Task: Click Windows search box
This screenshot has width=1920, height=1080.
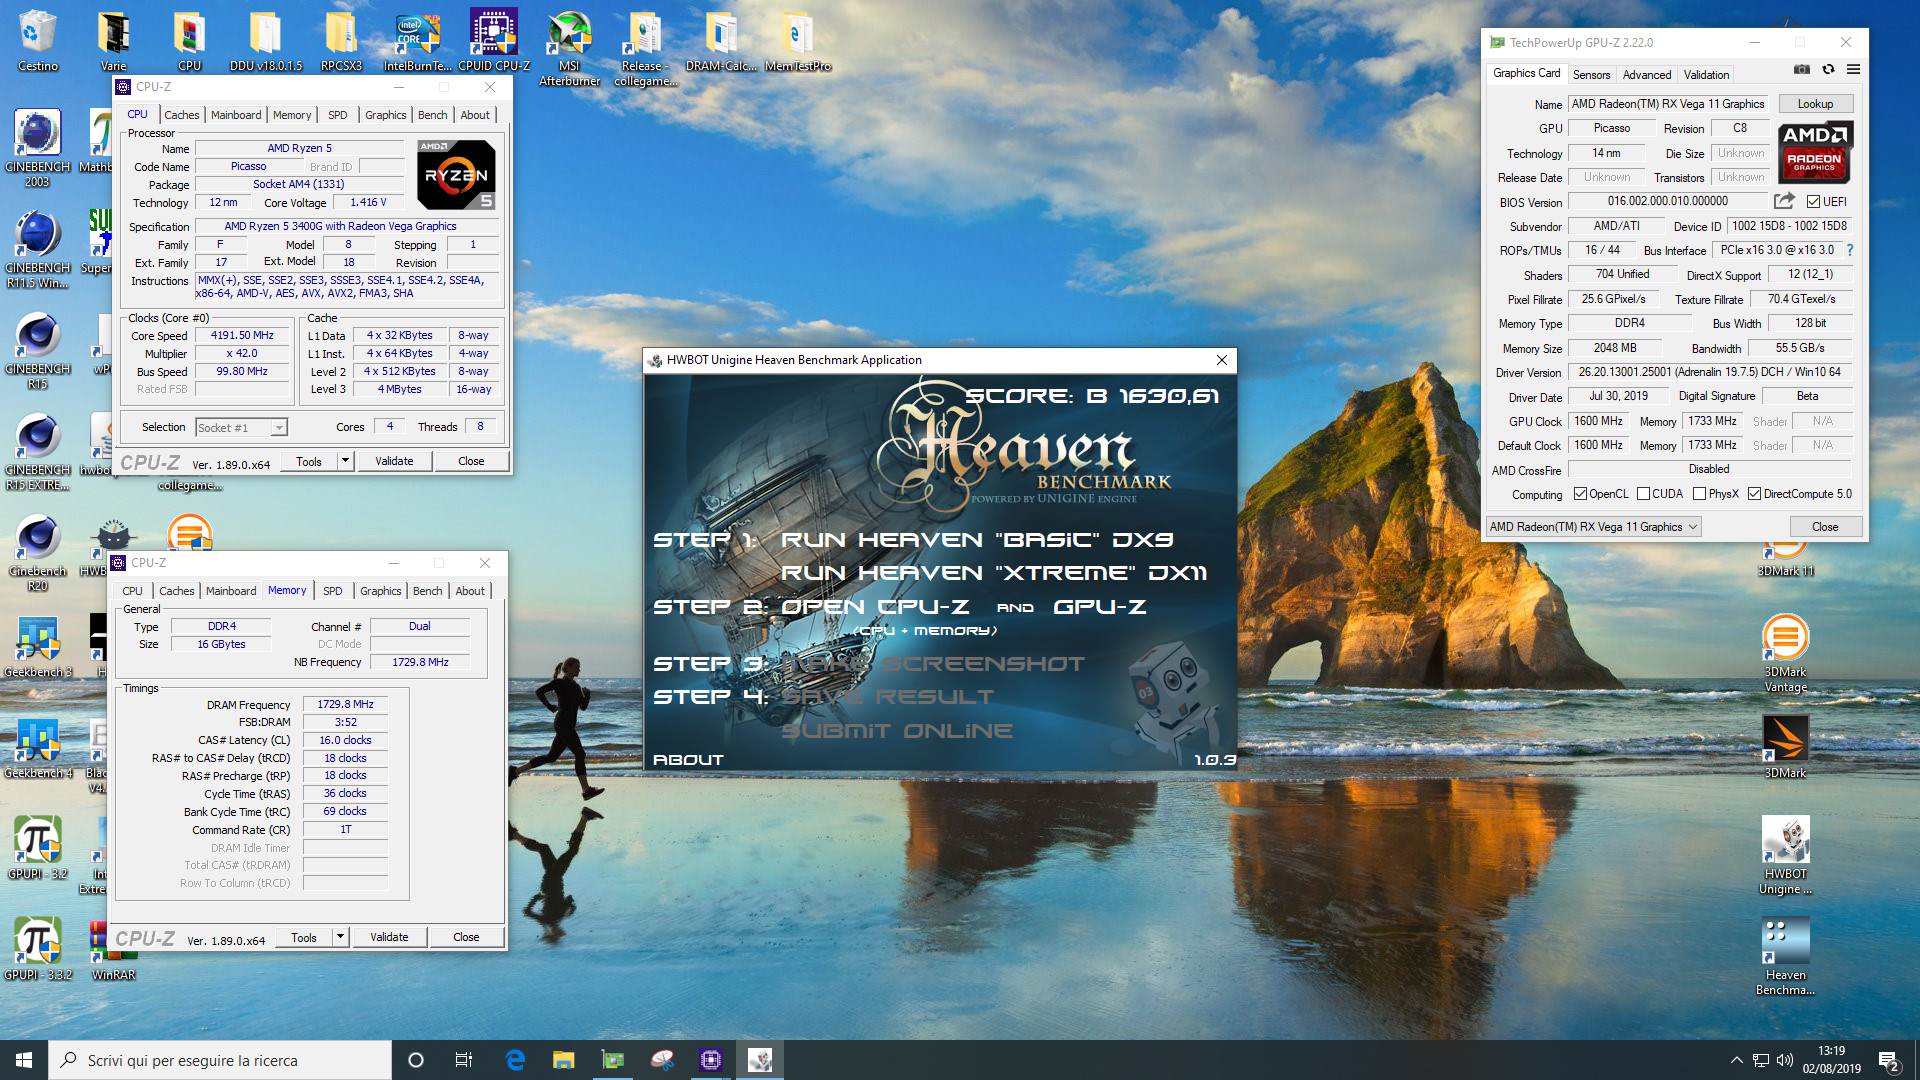Action: pos(220,1060)
